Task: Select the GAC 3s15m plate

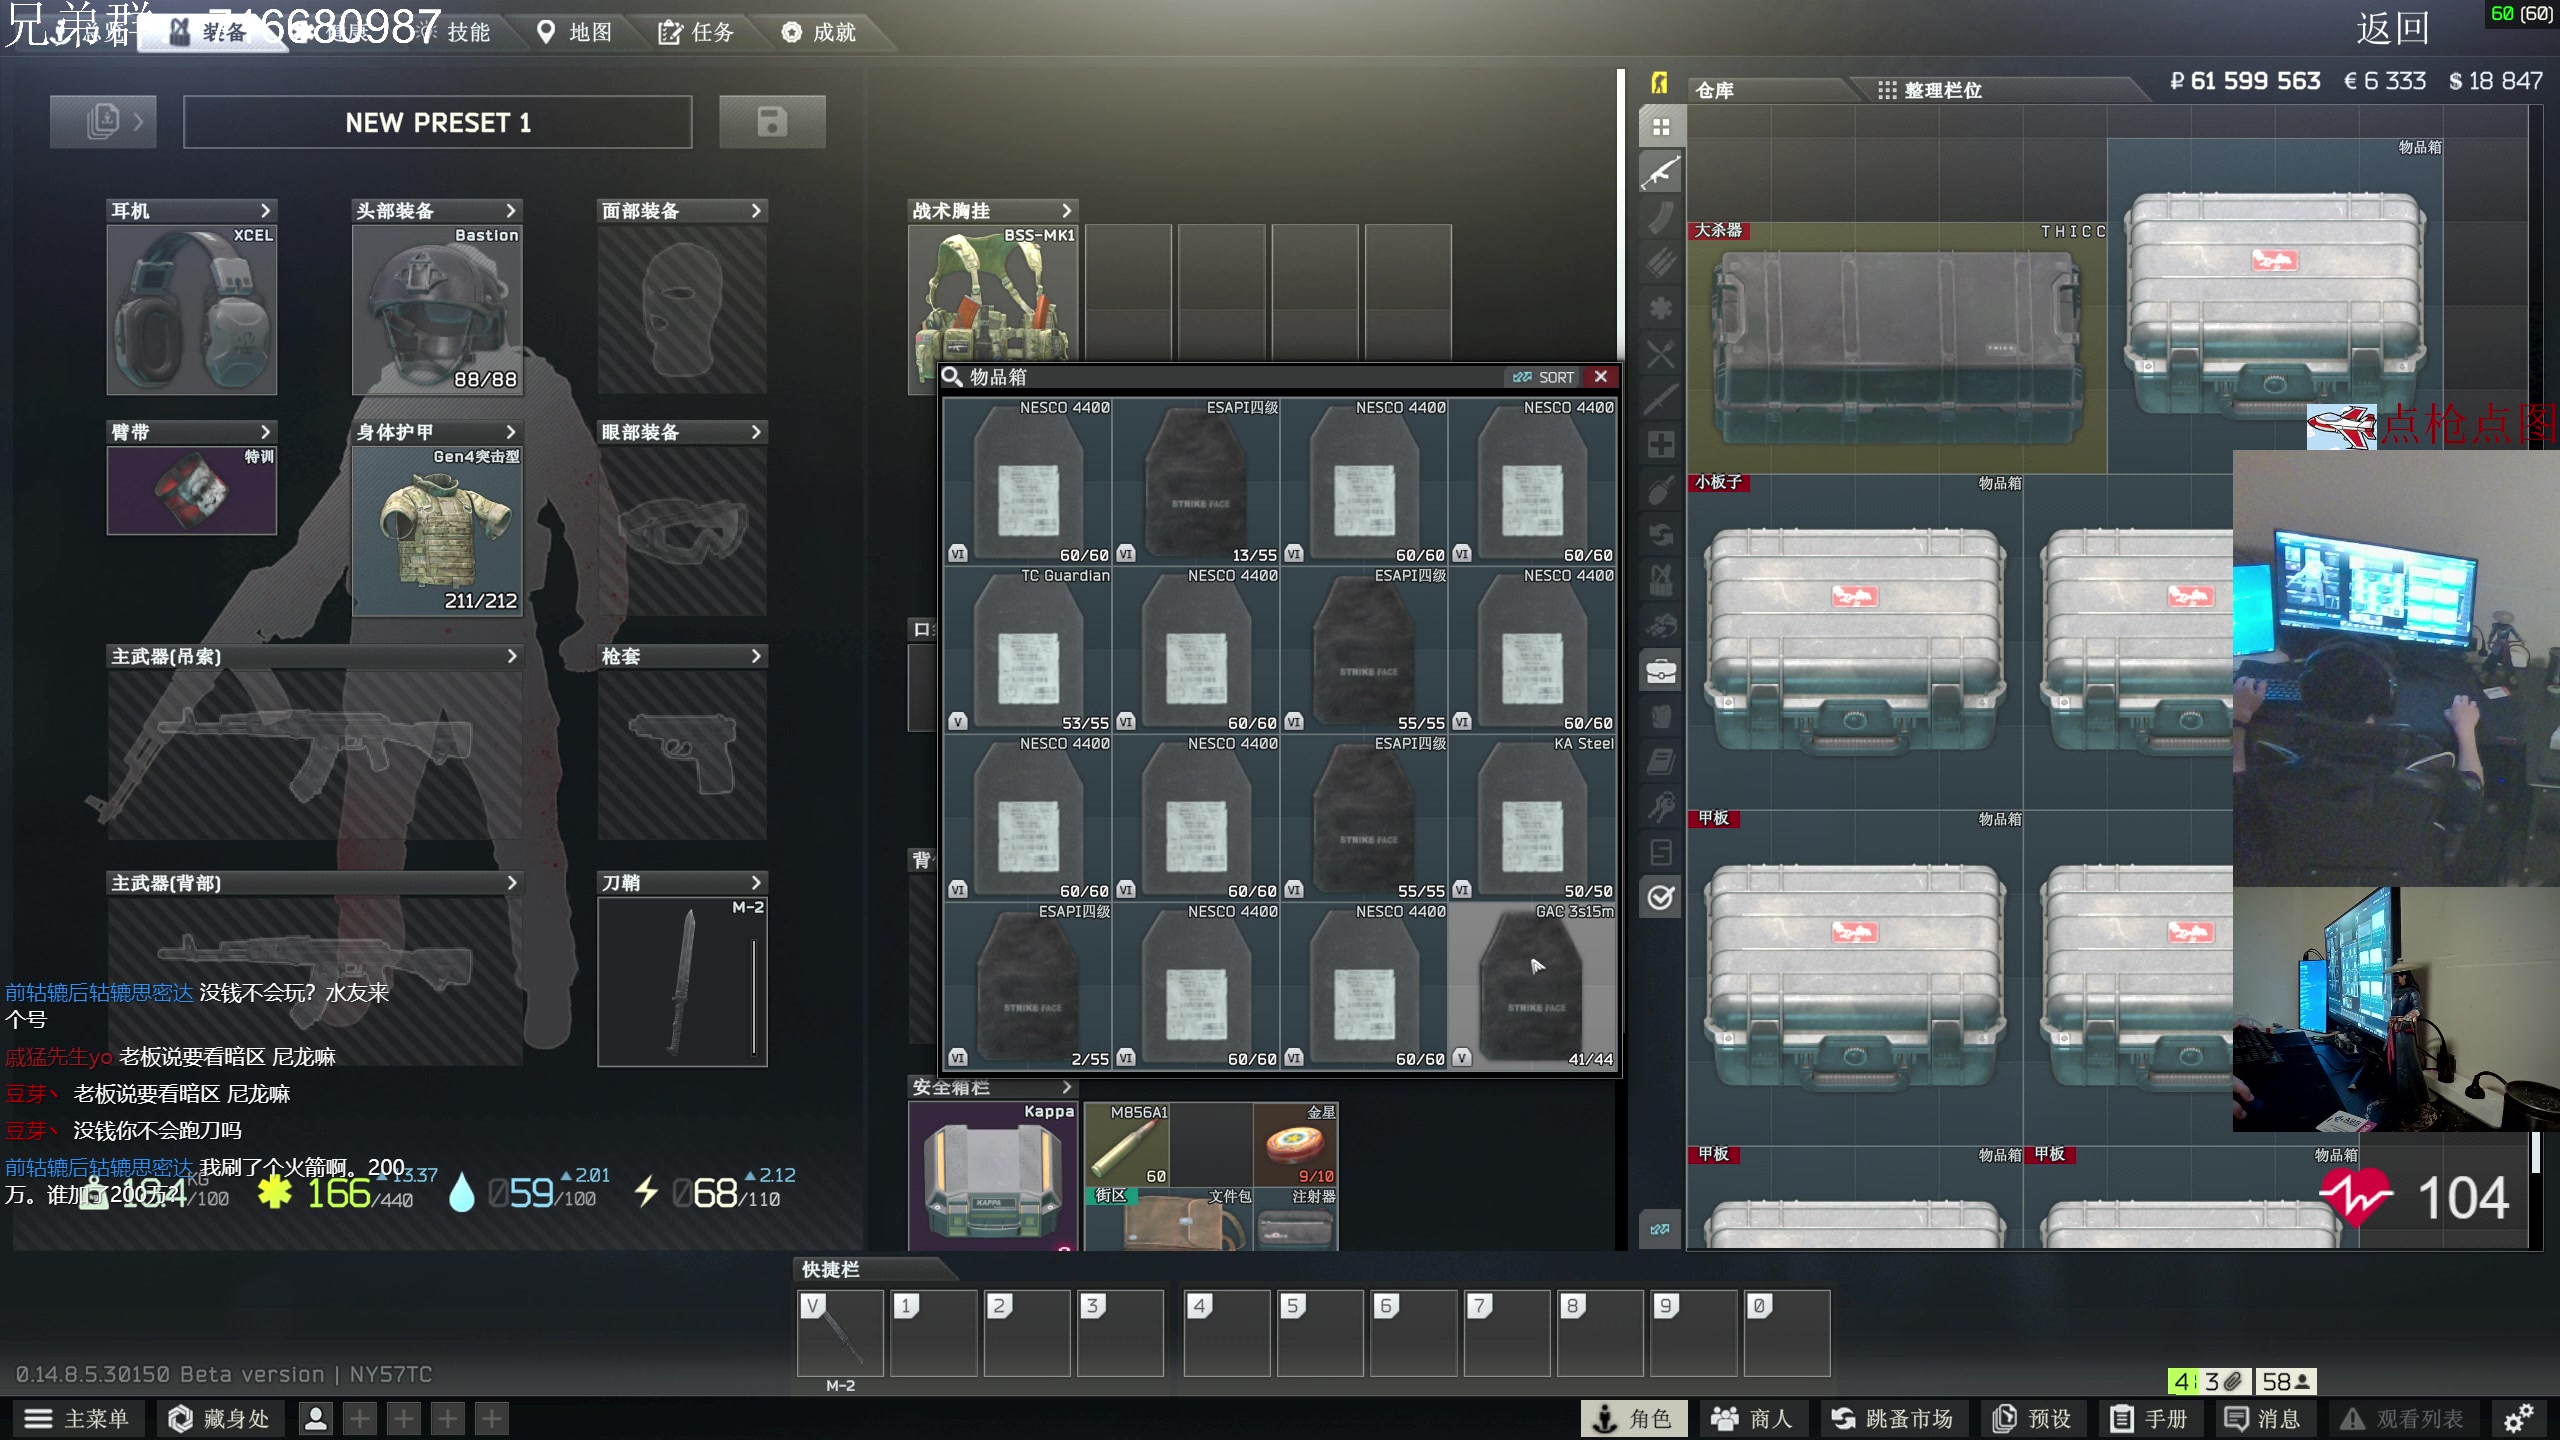Action: [x=1532, y=986]
